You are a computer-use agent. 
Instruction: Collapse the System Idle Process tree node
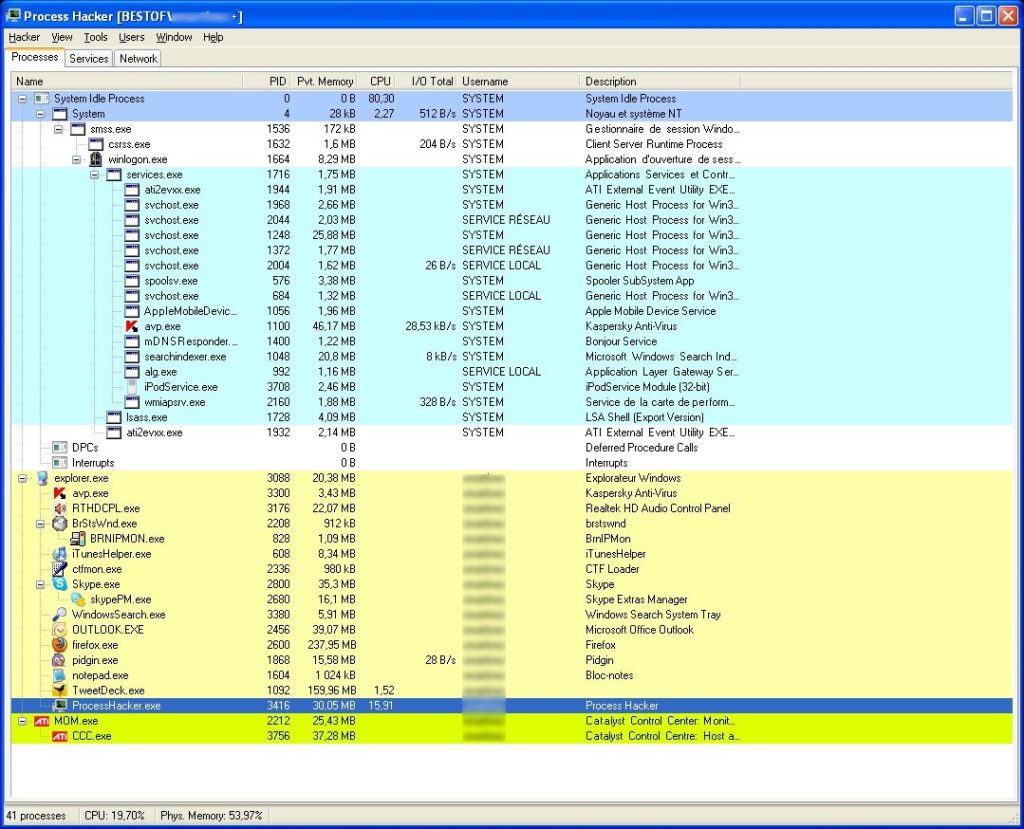point(23,99)
